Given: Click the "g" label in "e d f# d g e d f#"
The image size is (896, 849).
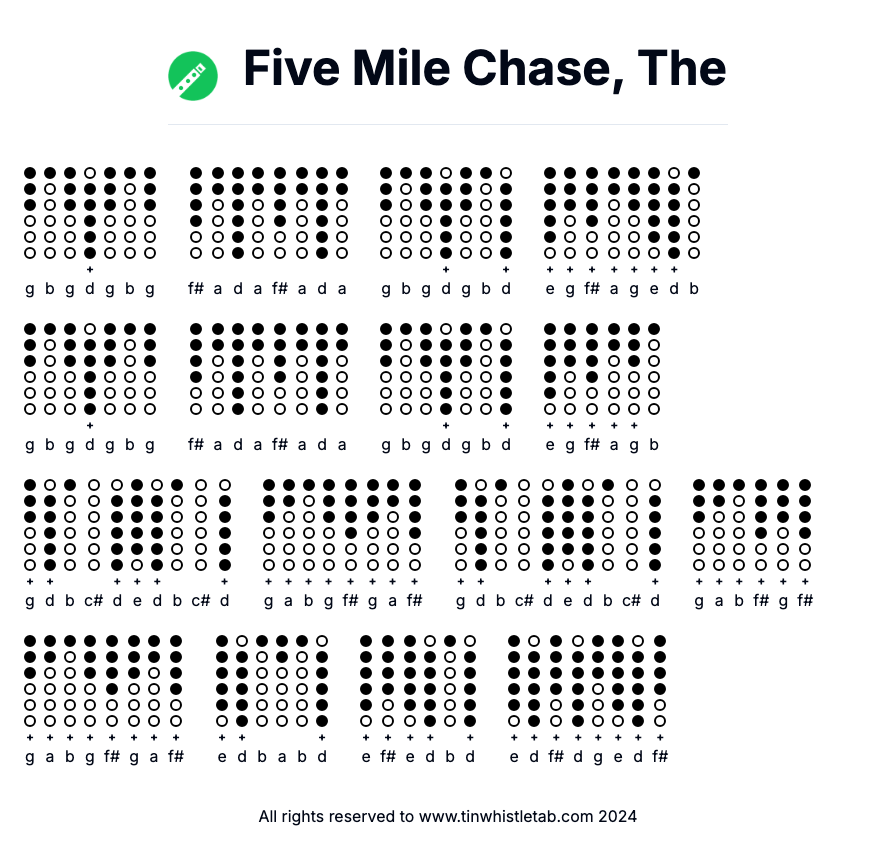Looking at the screenshot, I should tap(598, 756).
